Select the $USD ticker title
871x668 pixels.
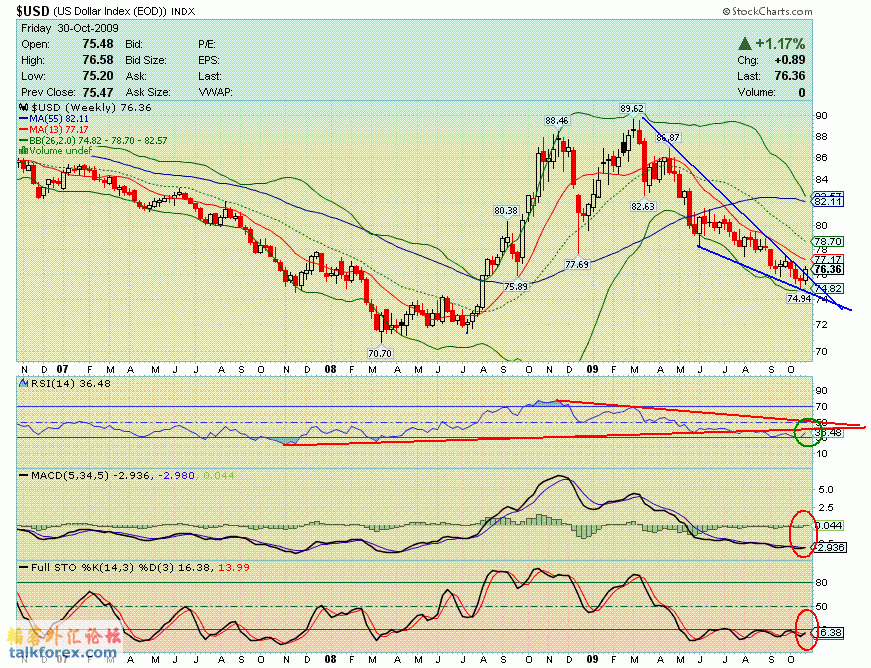click(33, 11)
